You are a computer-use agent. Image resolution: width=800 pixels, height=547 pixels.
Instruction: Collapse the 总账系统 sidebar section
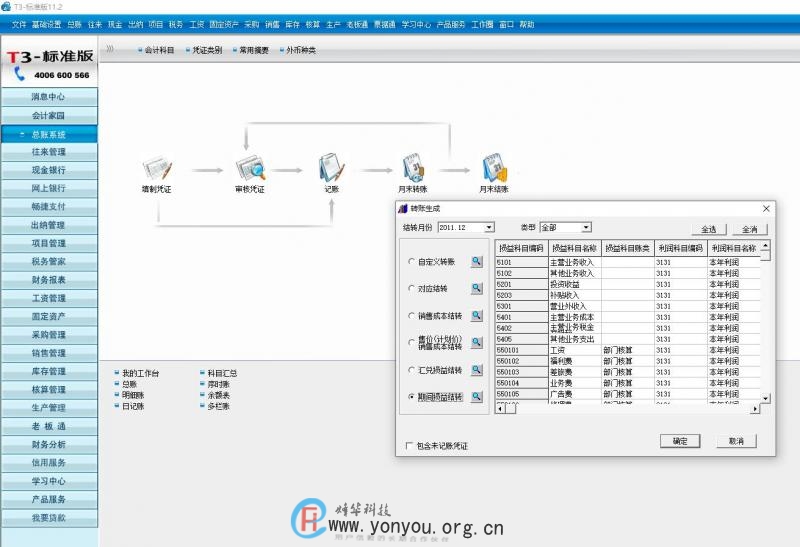click(49, 134)
